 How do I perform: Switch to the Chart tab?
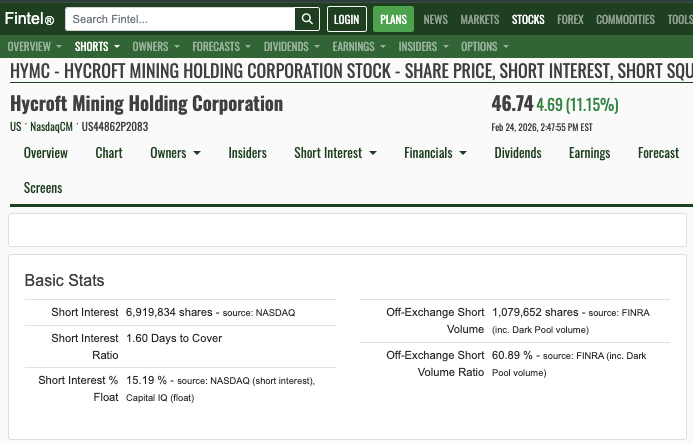pos(109,153)
